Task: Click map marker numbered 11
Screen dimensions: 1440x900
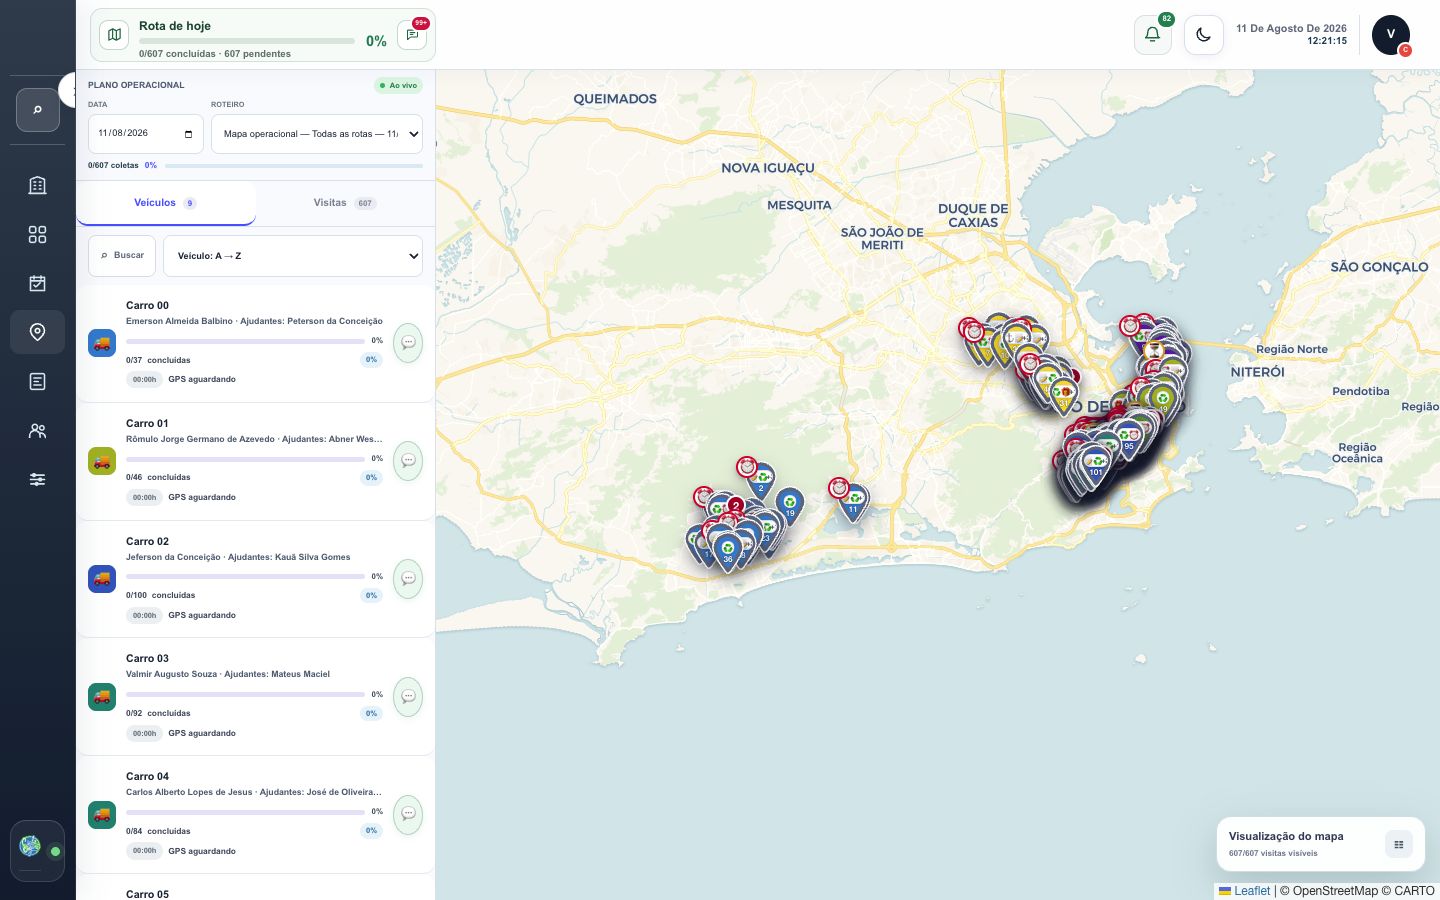Action: click(853, 503)
